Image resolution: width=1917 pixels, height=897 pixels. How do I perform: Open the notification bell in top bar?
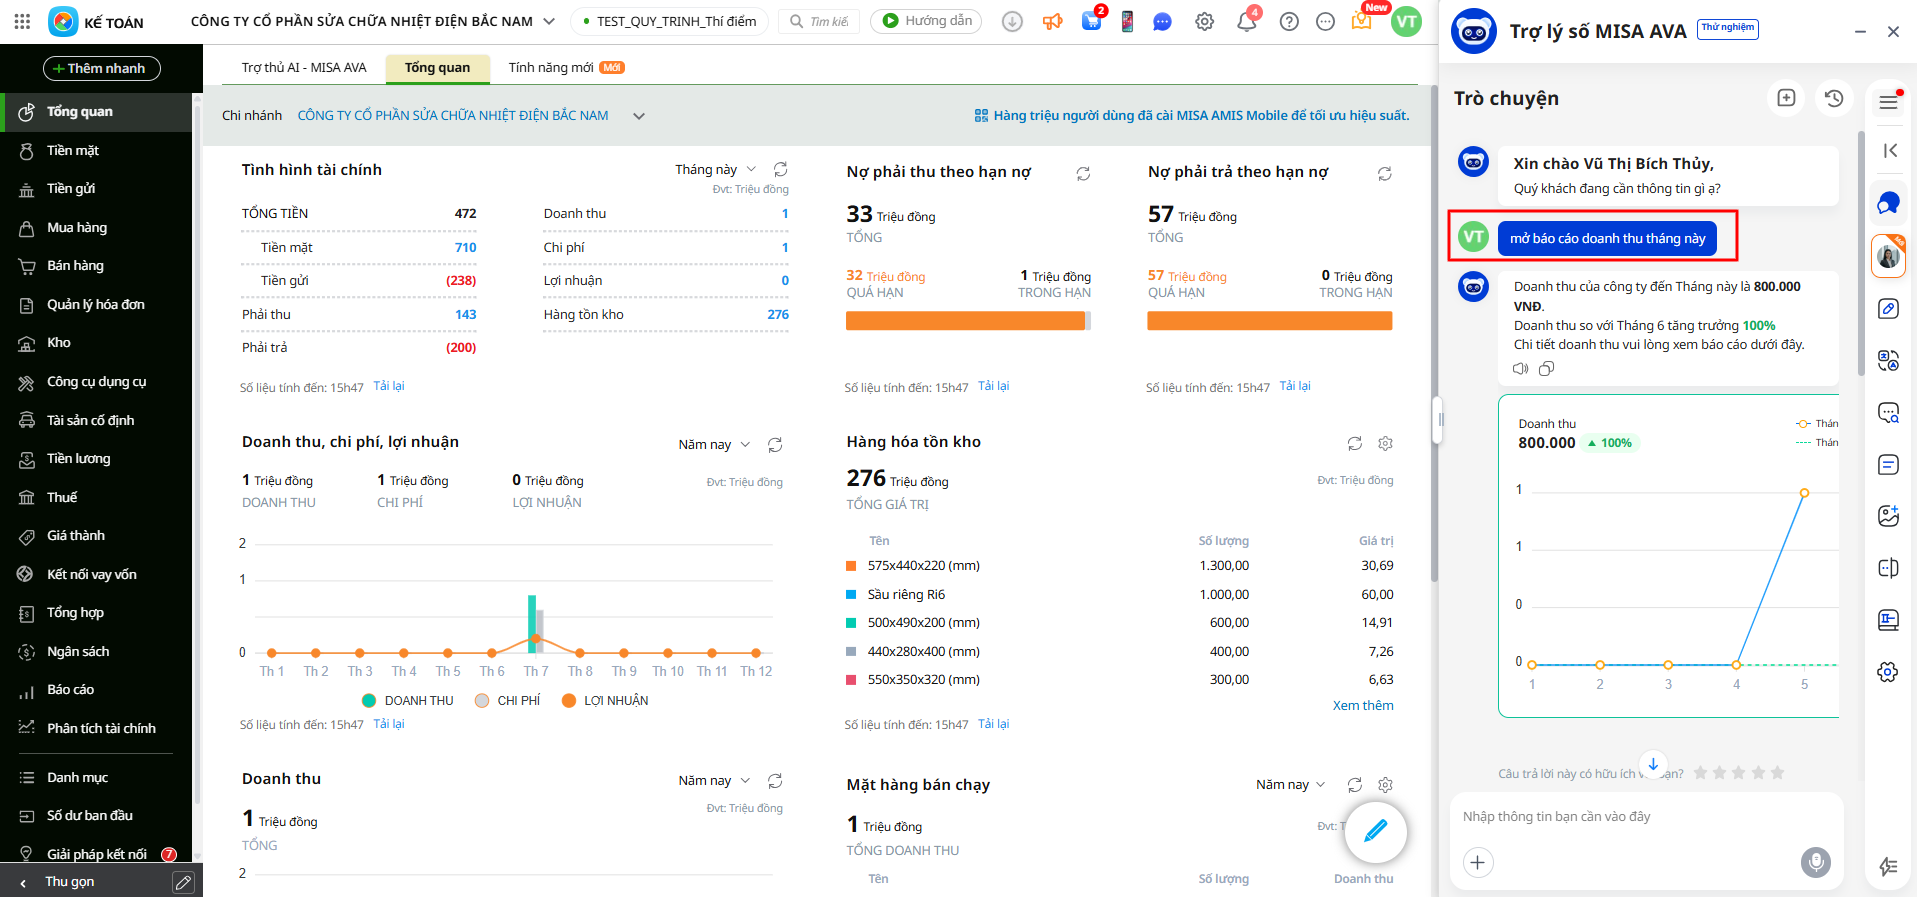1246,21
